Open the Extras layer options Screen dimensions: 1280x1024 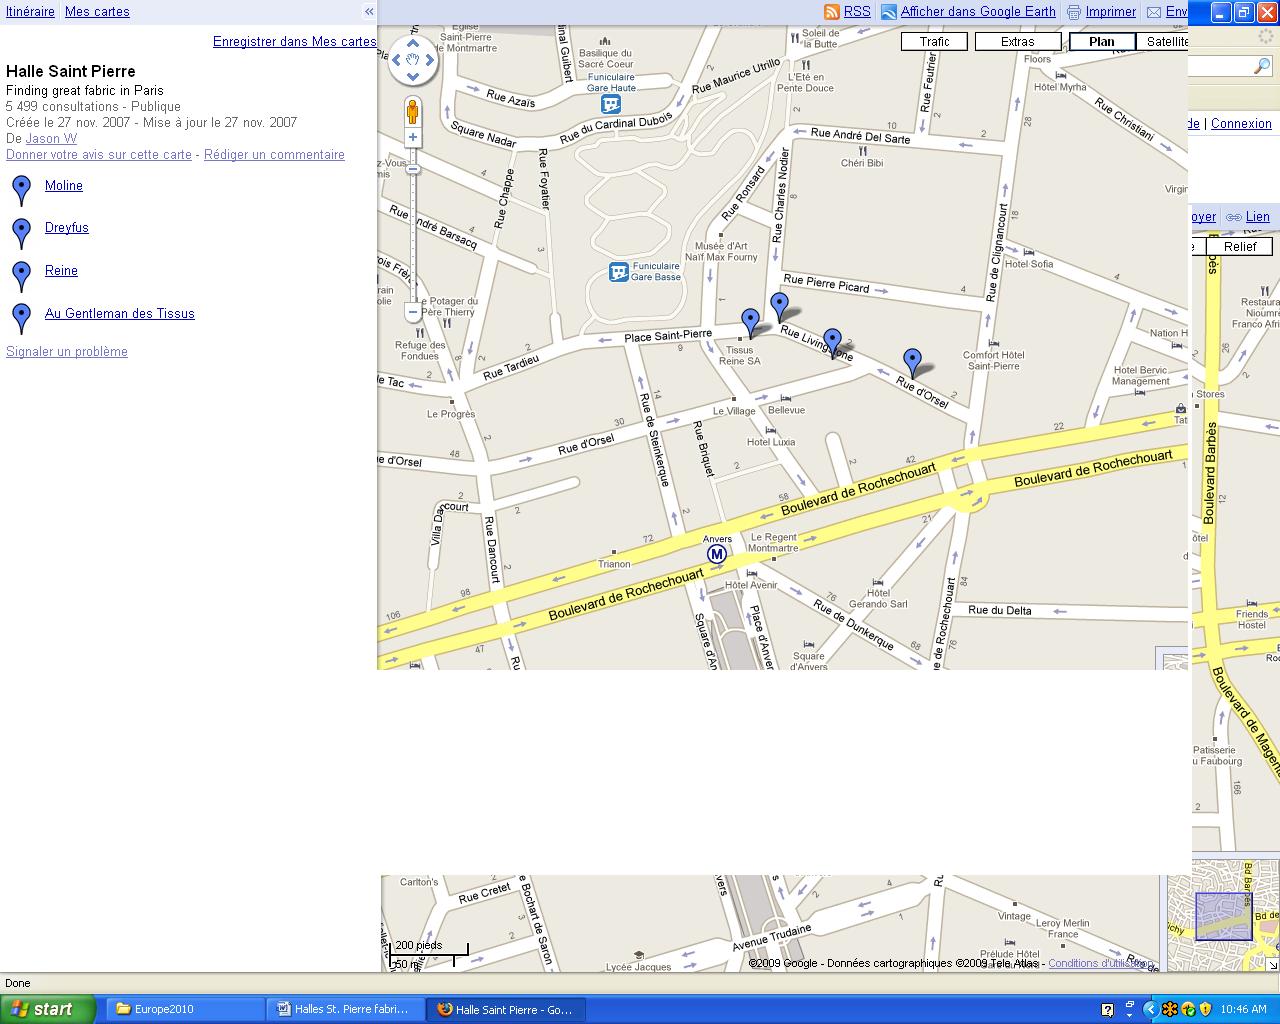[x=1017, y=41]
